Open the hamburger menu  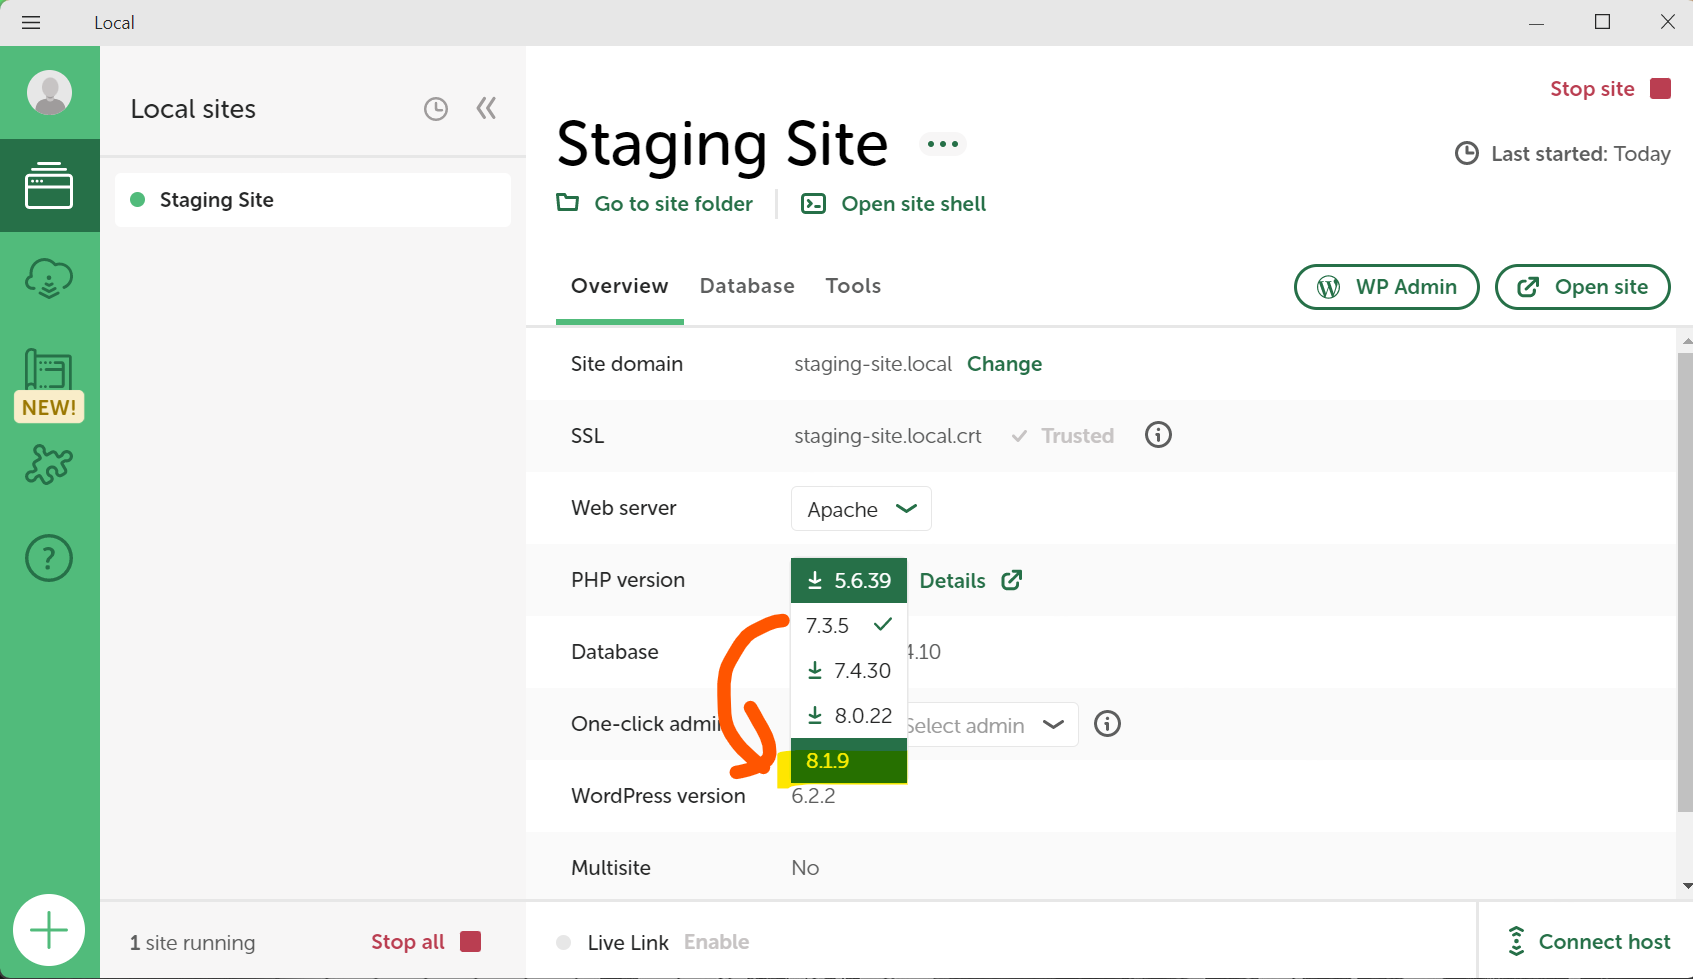point(31,22)
